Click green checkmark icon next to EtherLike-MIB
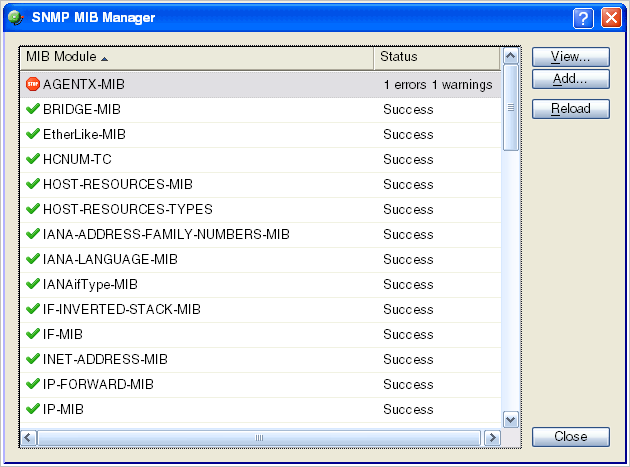The width and height of the screenshot is (630, 467). pyautogui.click(x=32, y=134)
